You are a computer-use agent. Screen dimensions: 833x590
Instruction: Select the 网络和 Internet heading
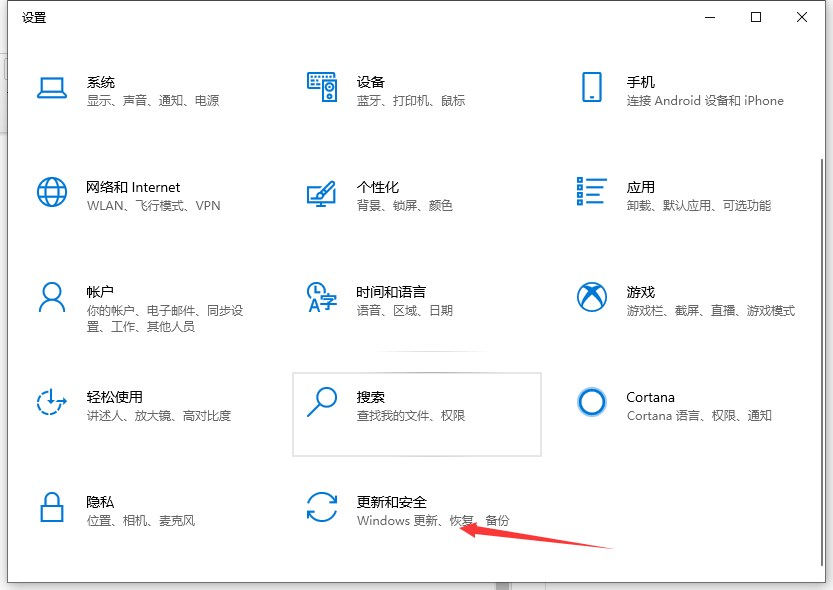[x=133, y=187]
